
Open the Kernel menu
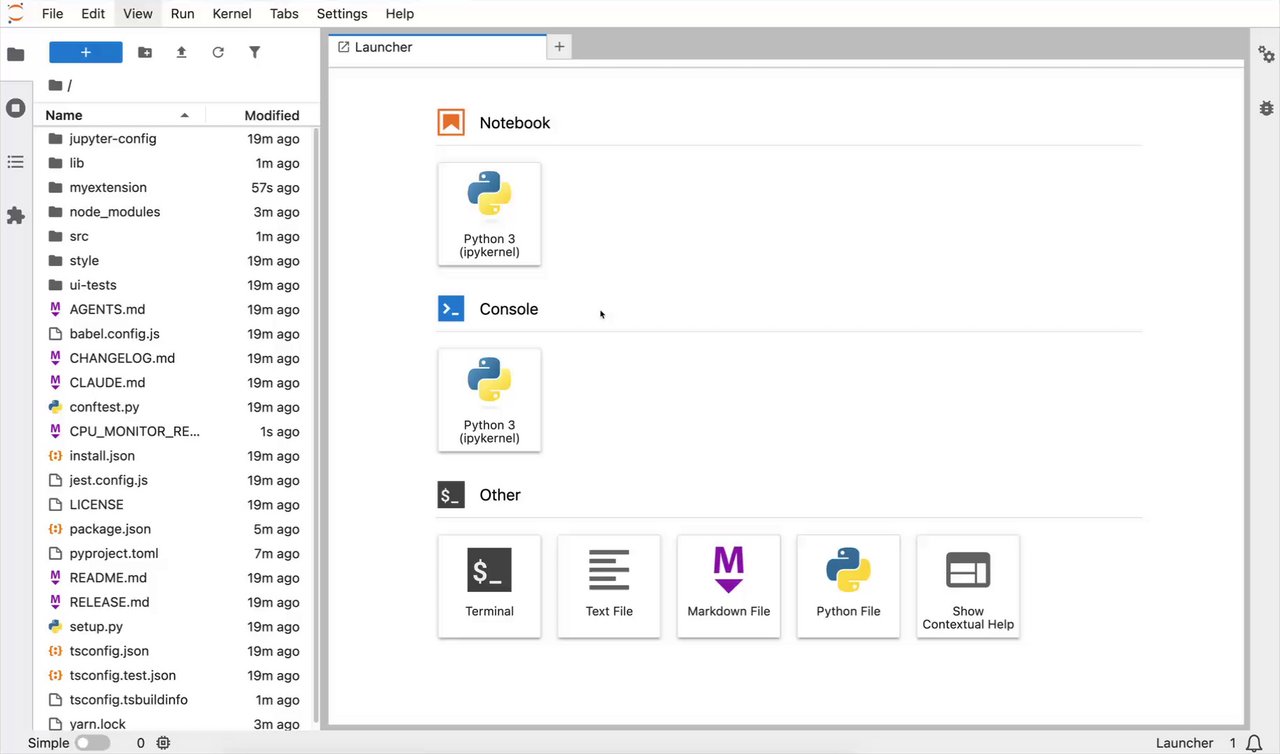pyautogui.click(x=232, y=14)
